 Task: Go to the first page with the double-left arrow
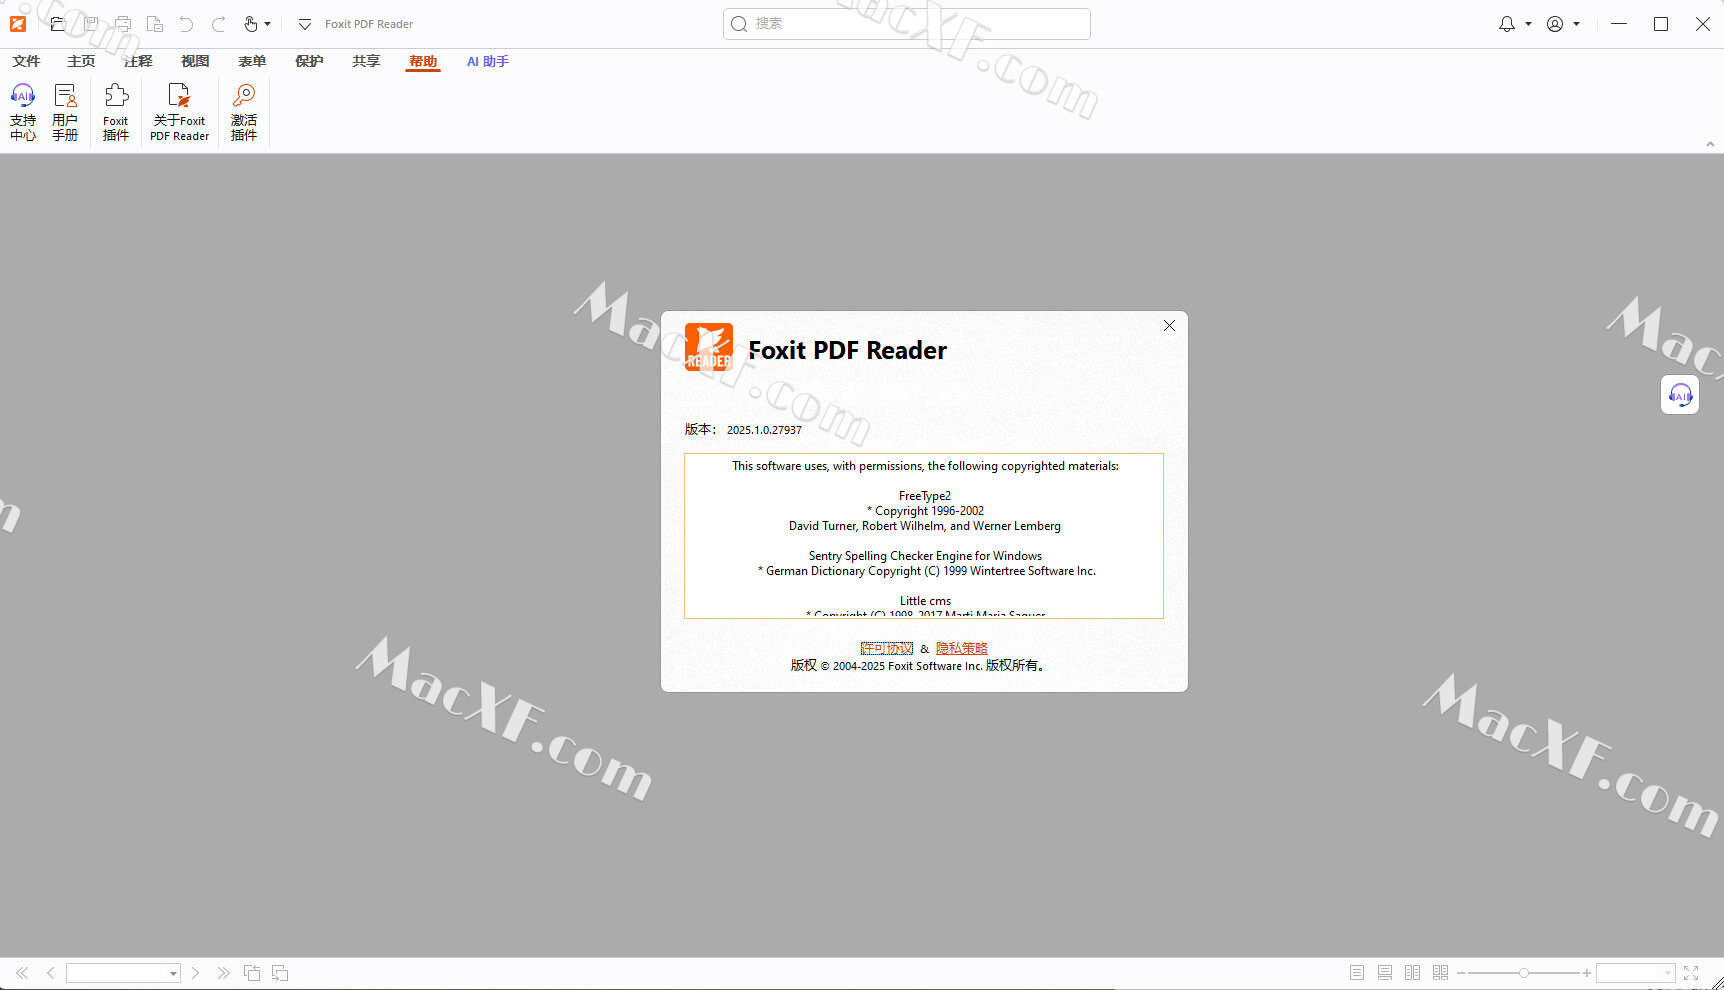(x=22, y=973)
